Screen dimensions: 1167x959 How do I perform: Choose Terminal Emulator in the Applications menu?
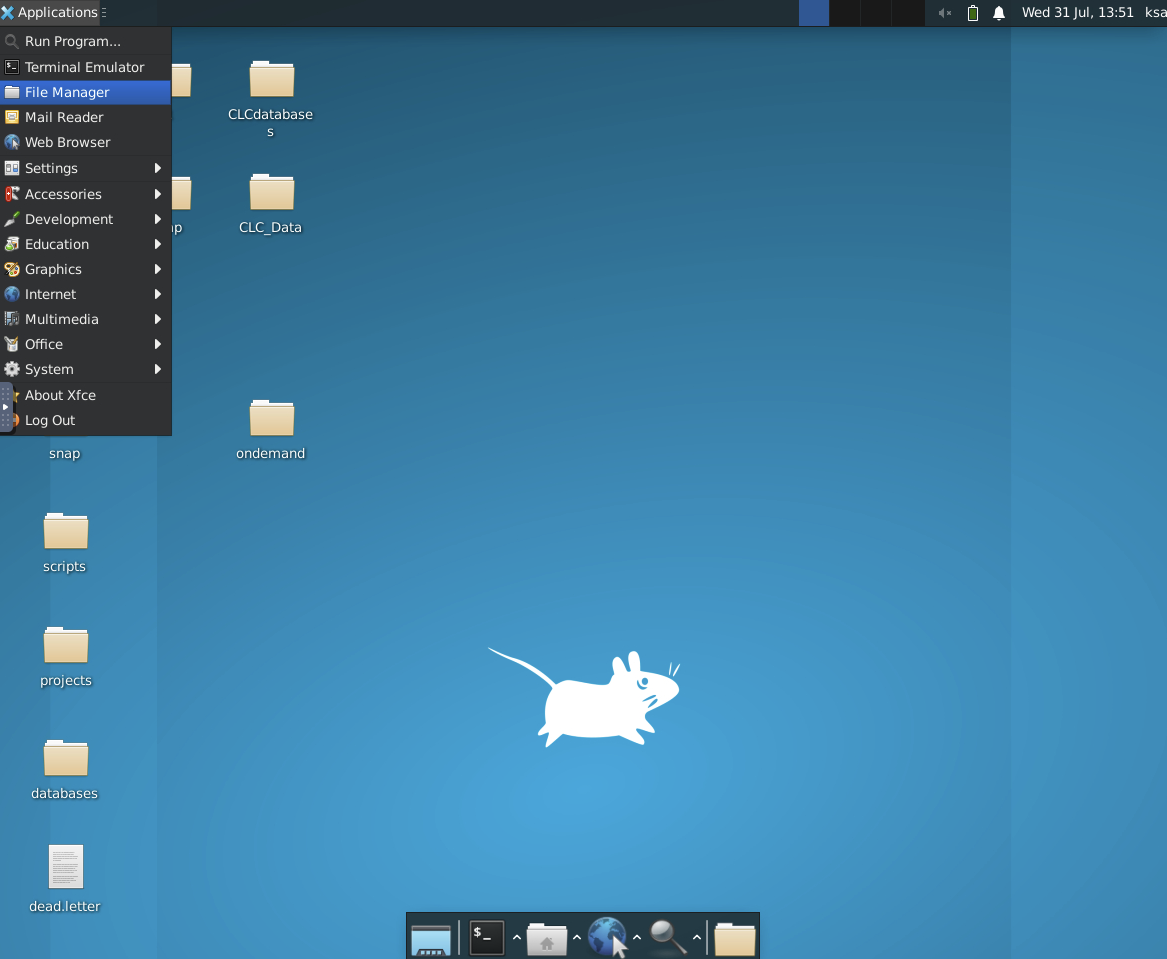pos(85,67)
